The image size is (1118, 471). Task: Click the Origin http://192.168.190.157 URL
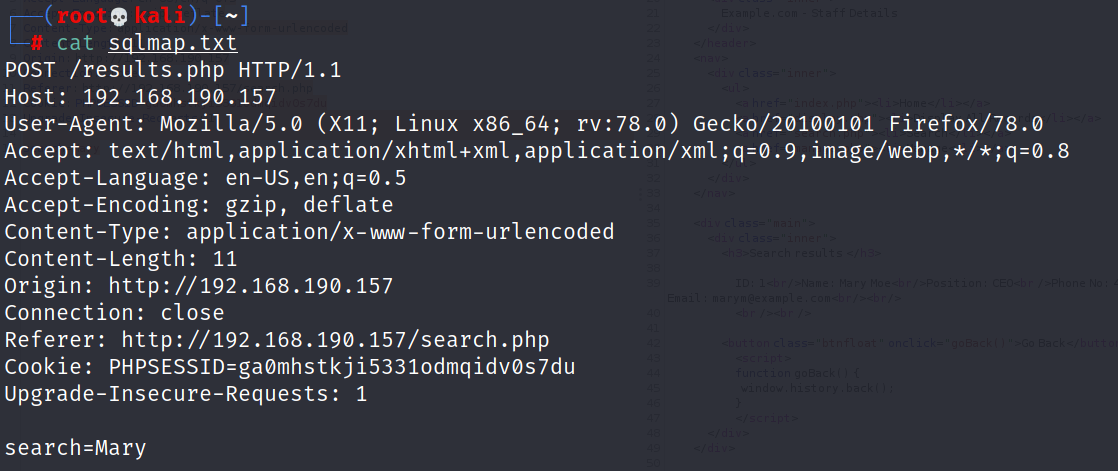[x=251, y=286]
